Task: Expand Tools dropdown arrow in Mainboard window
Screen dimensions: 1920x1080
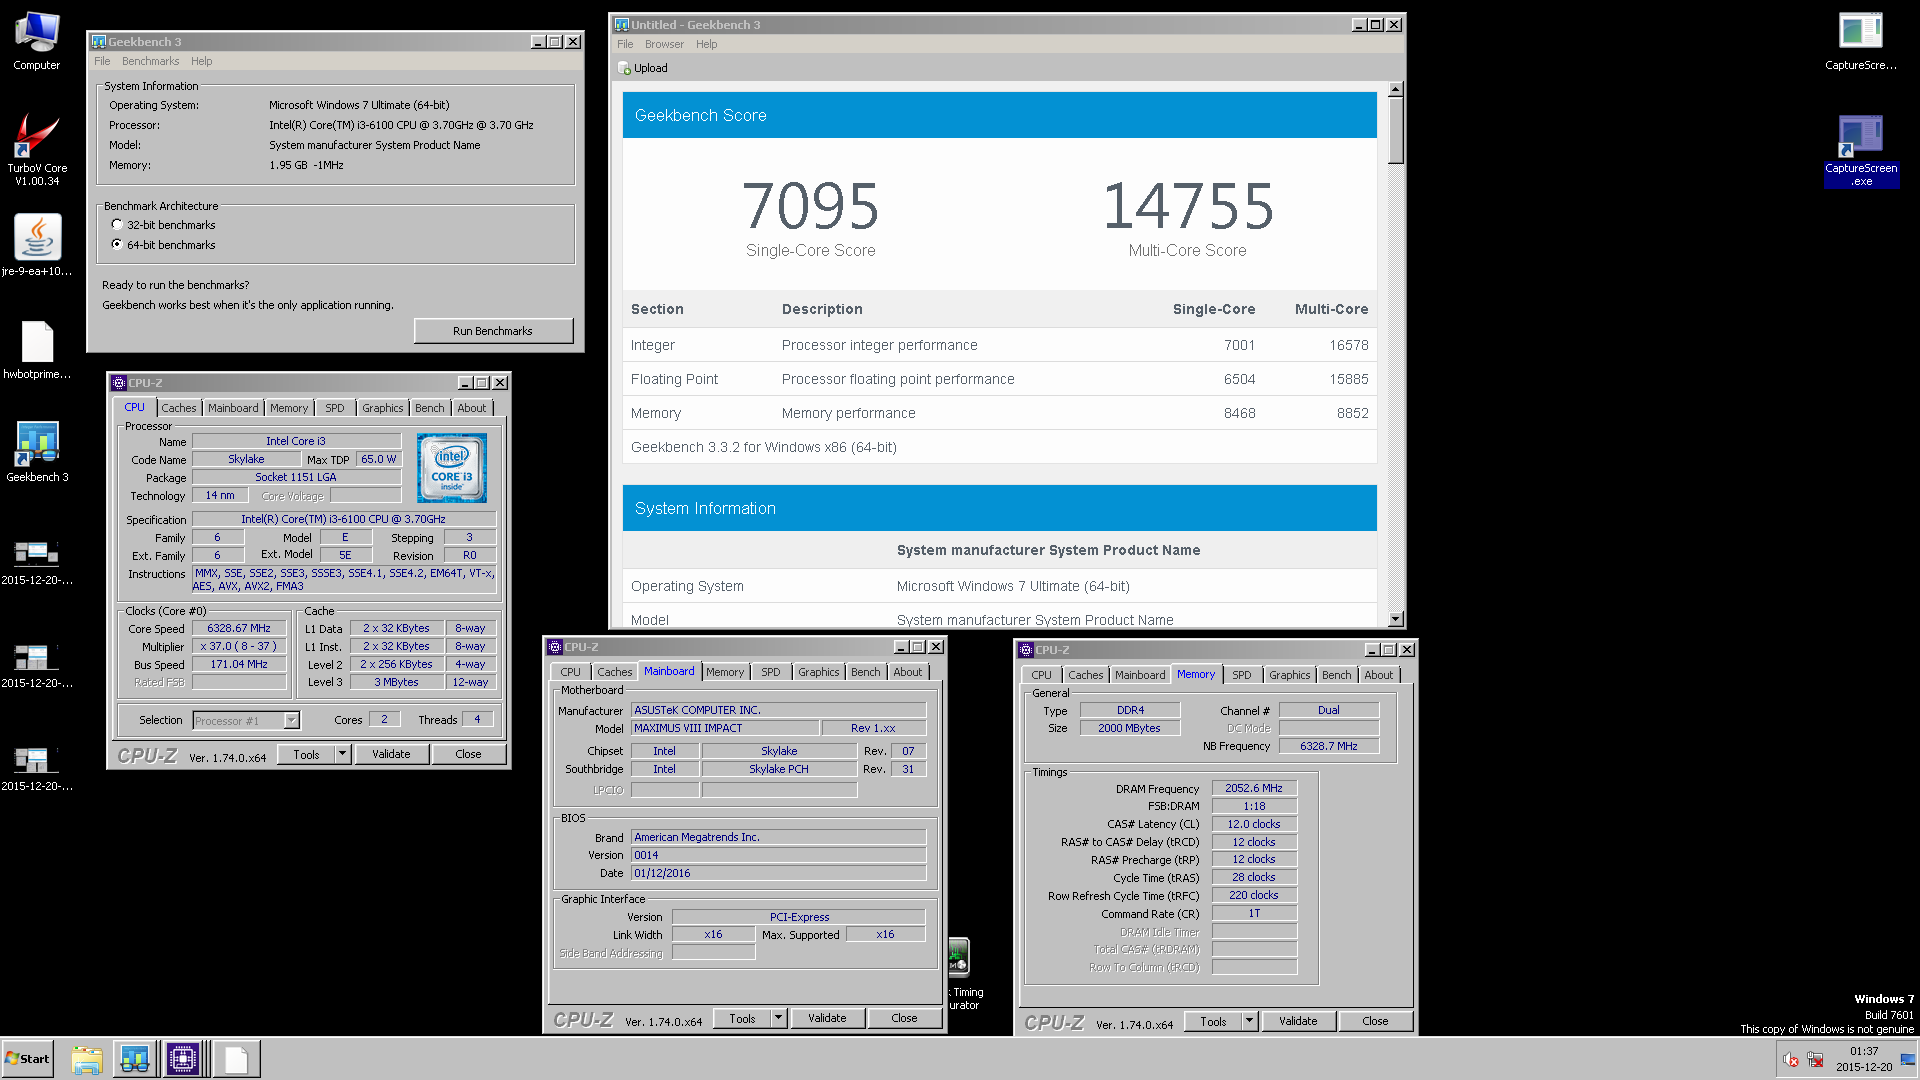Action: pyautogui.click(x=778, y=1018)
